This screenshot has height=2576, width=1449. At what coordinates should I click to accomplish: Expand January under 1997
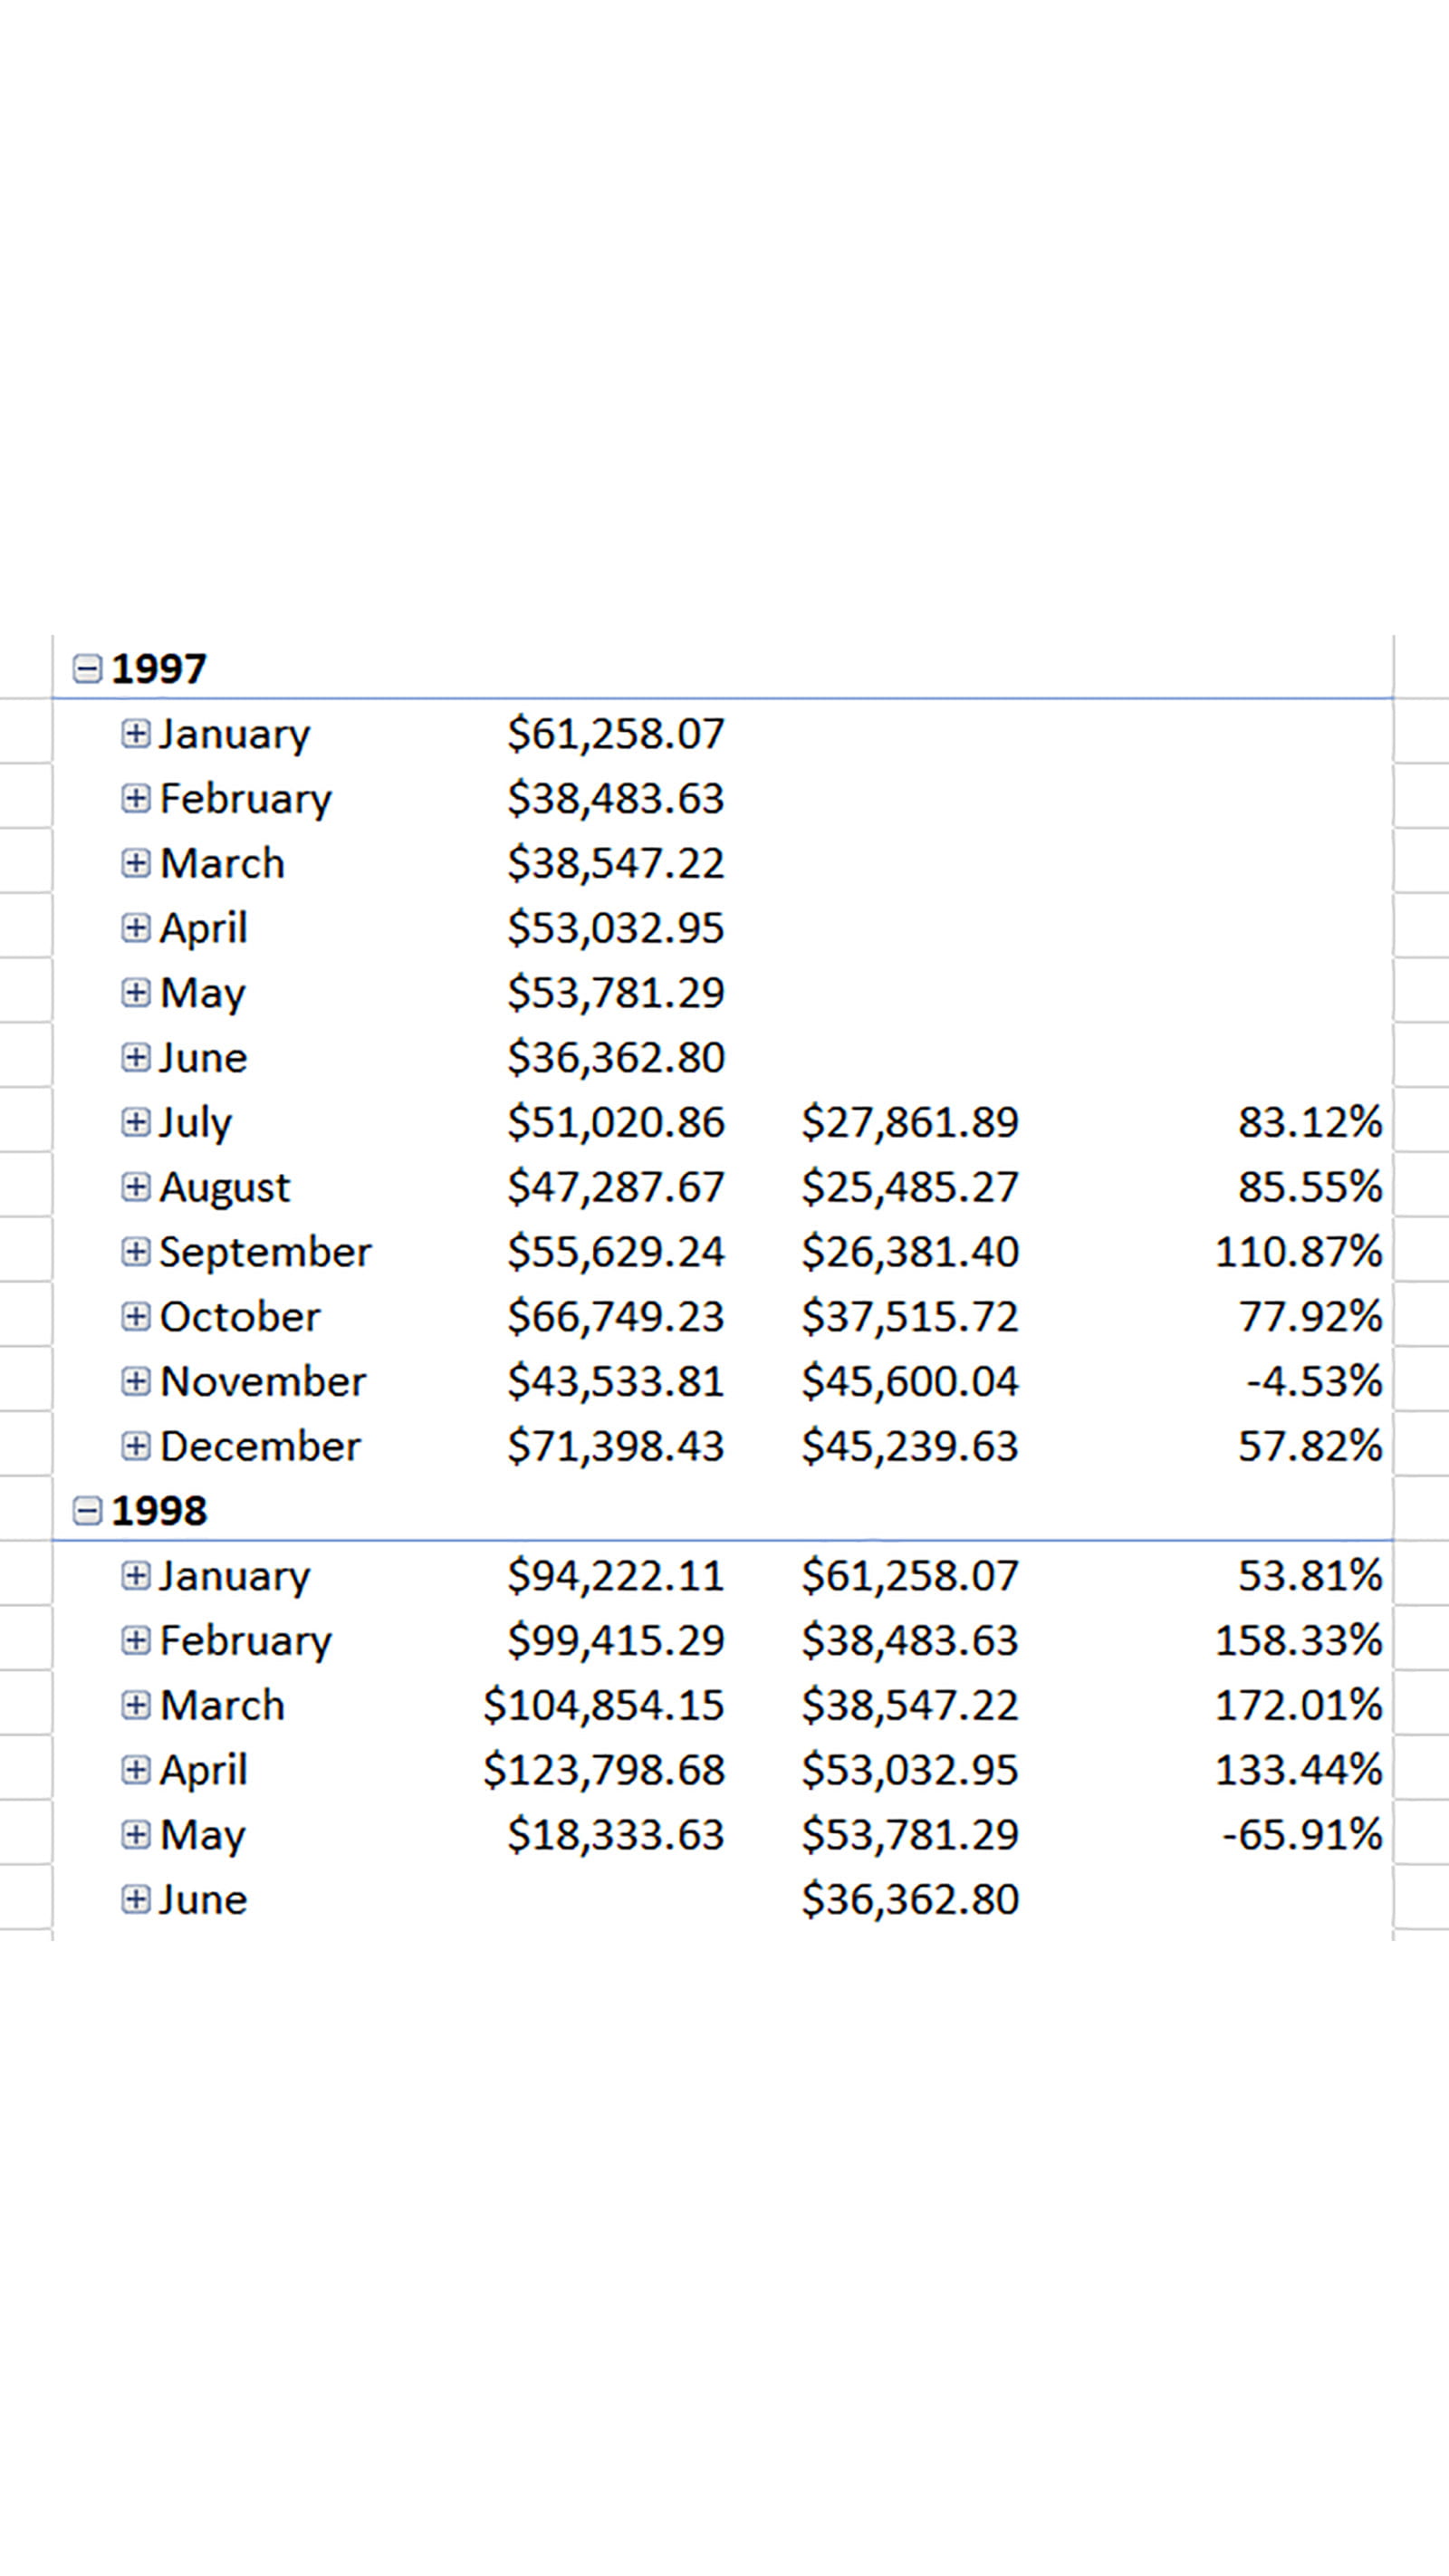pyautogui.click(x=135, y=734)
